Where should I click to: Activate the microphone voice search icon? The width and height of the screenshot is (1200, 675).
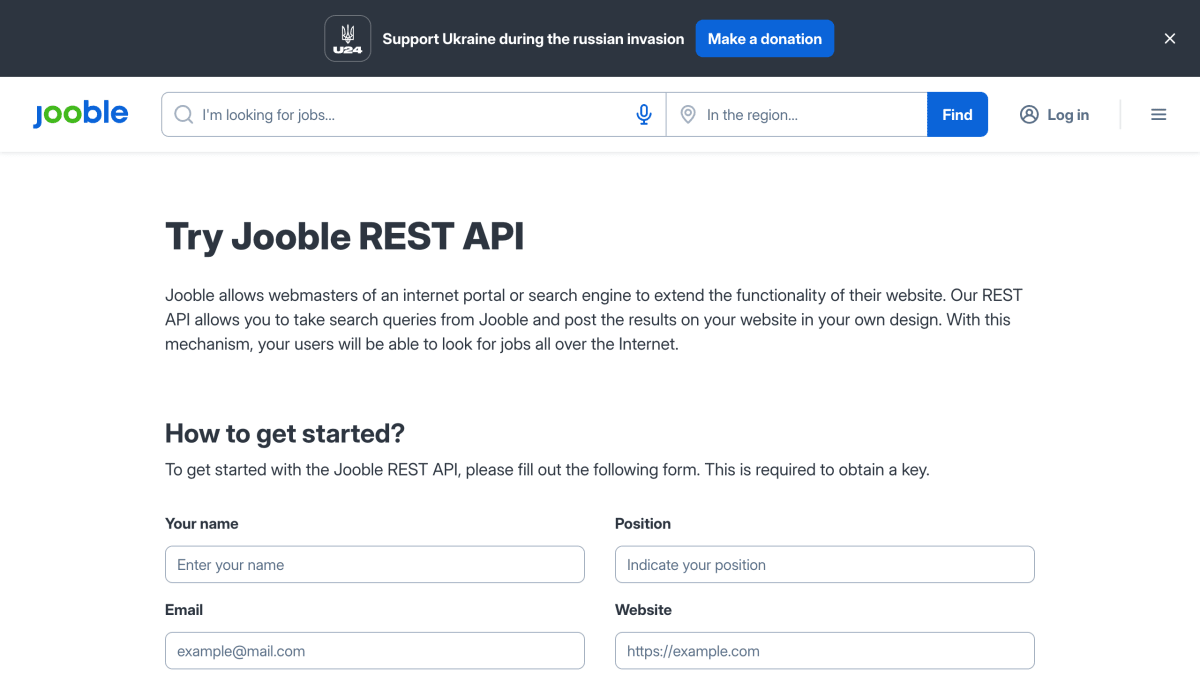(x=645, y=115)
